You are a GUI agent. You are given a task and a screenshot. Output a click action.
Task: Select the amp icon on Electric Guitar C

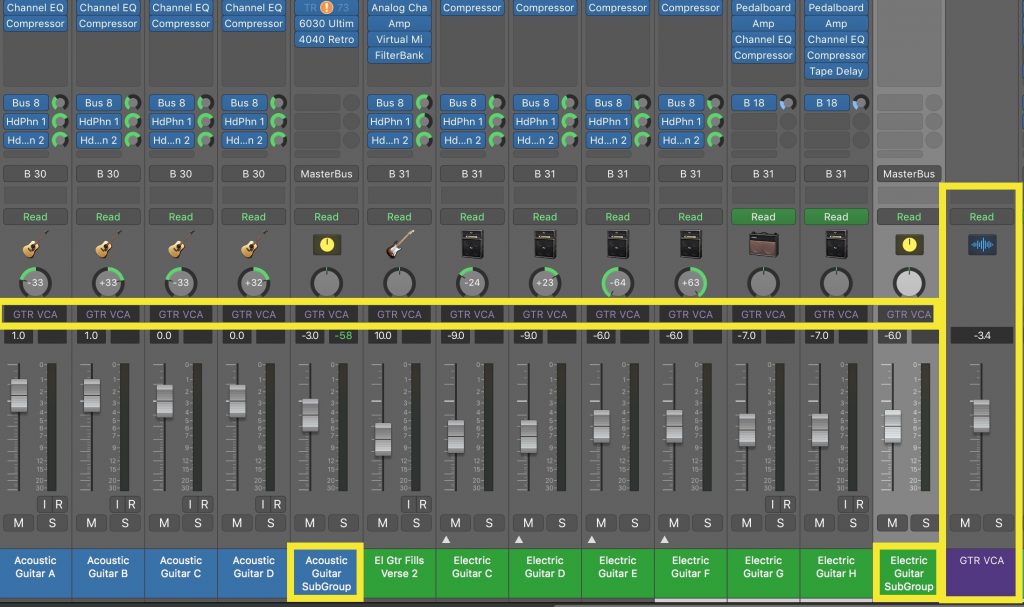[472, 246]
